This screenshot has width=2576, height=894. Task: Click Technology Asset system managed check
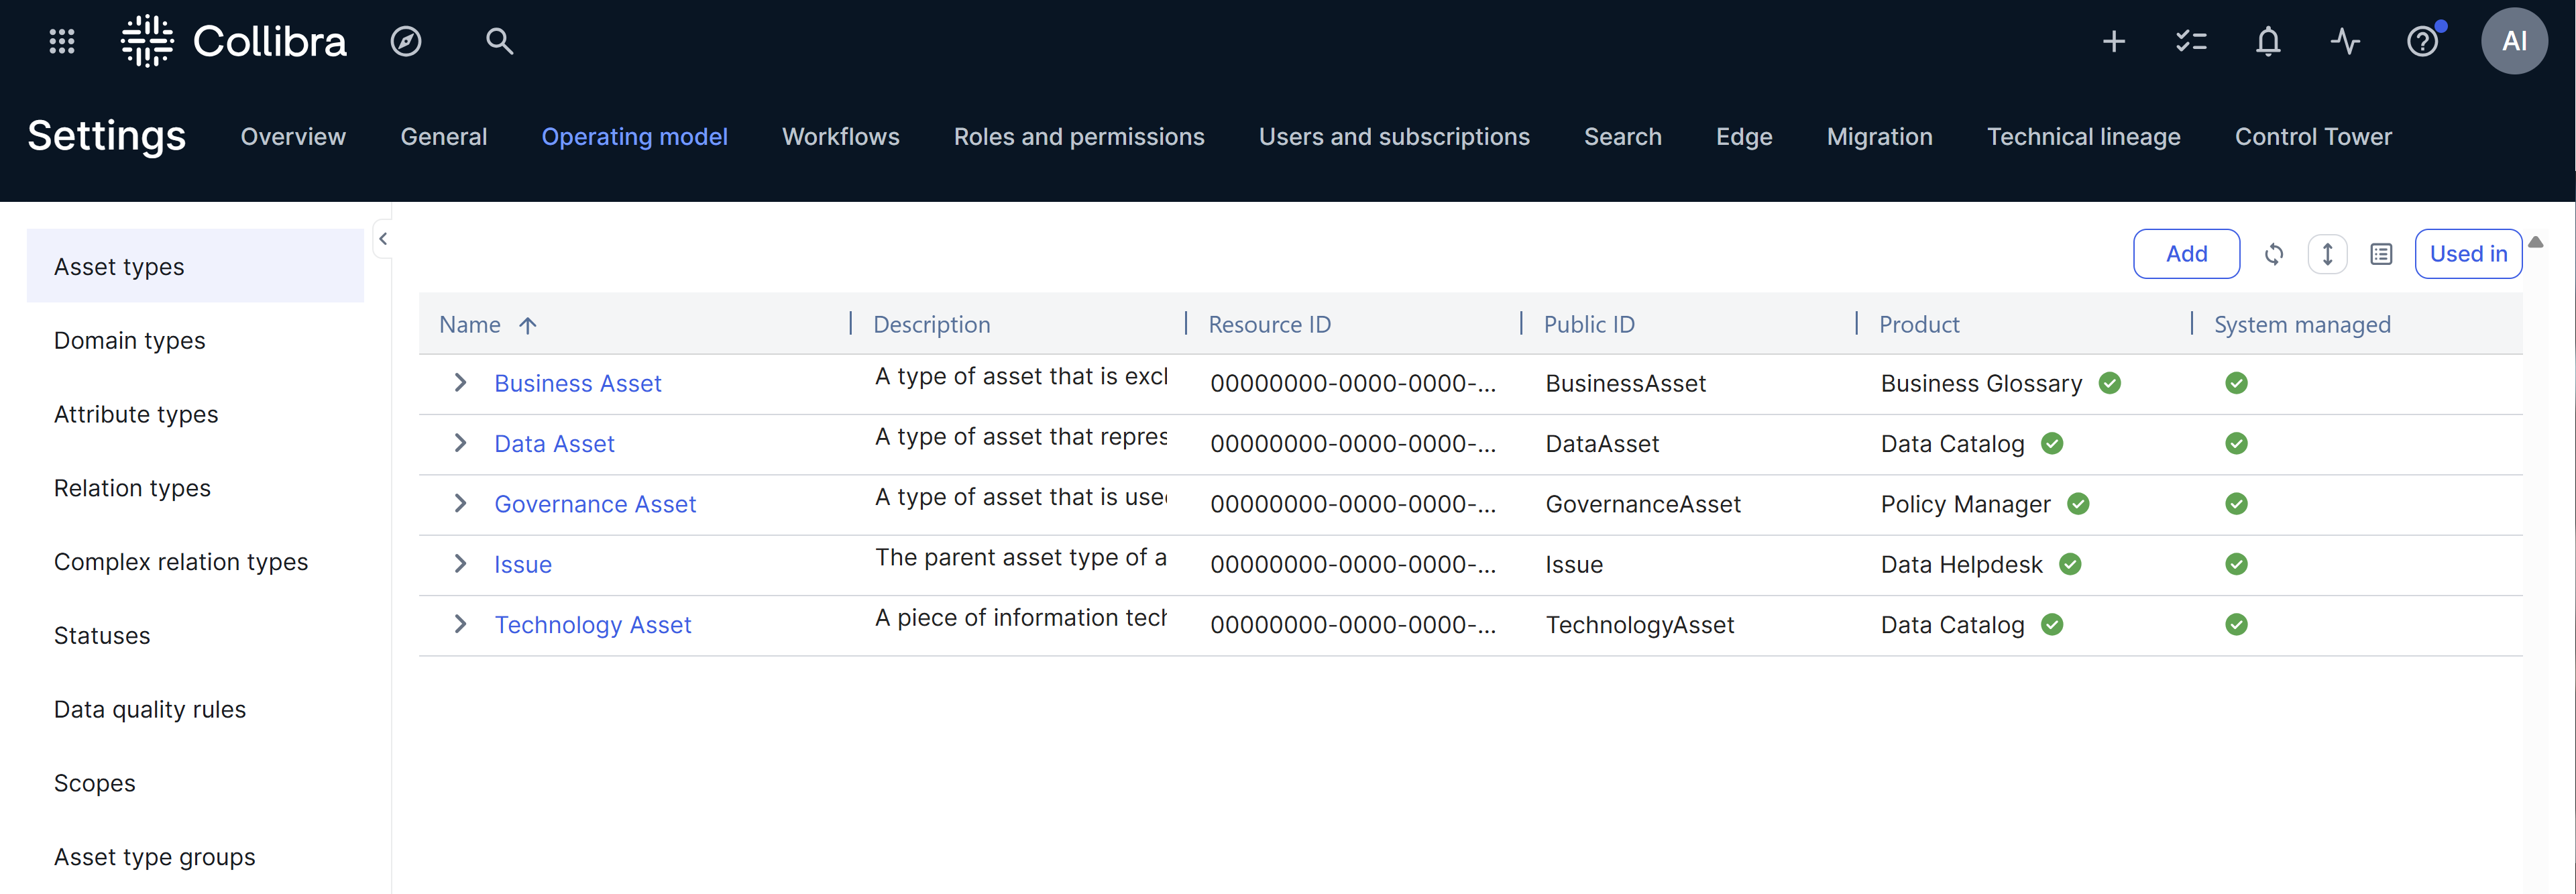[2236, 624]
